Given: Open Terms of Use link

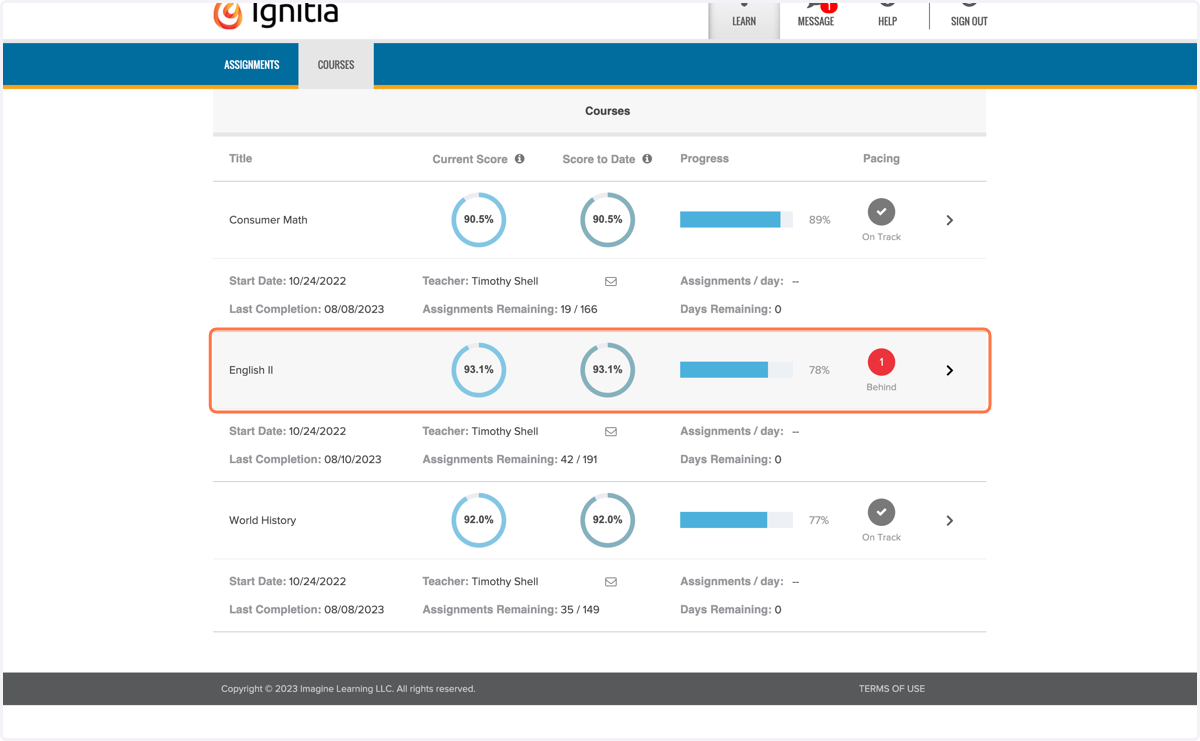Looking at the screenshot, I should [x=892, y=689].
